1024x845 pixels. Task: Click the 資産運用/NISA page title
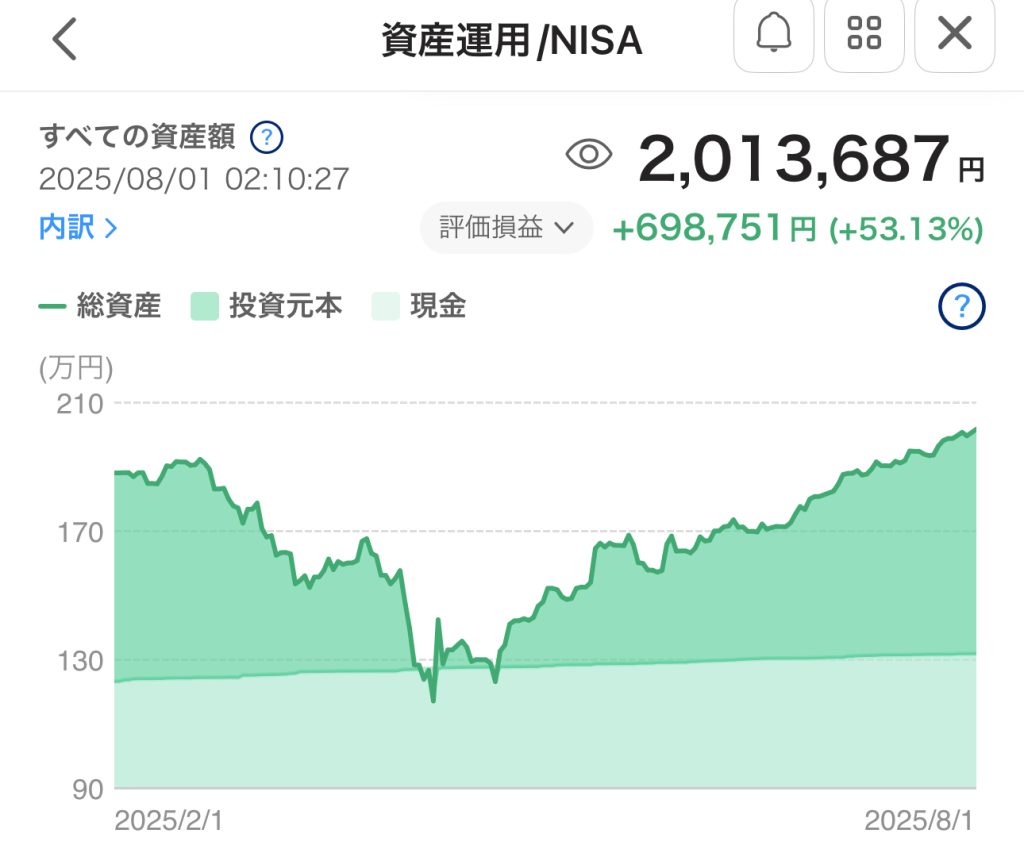point(512,40)
